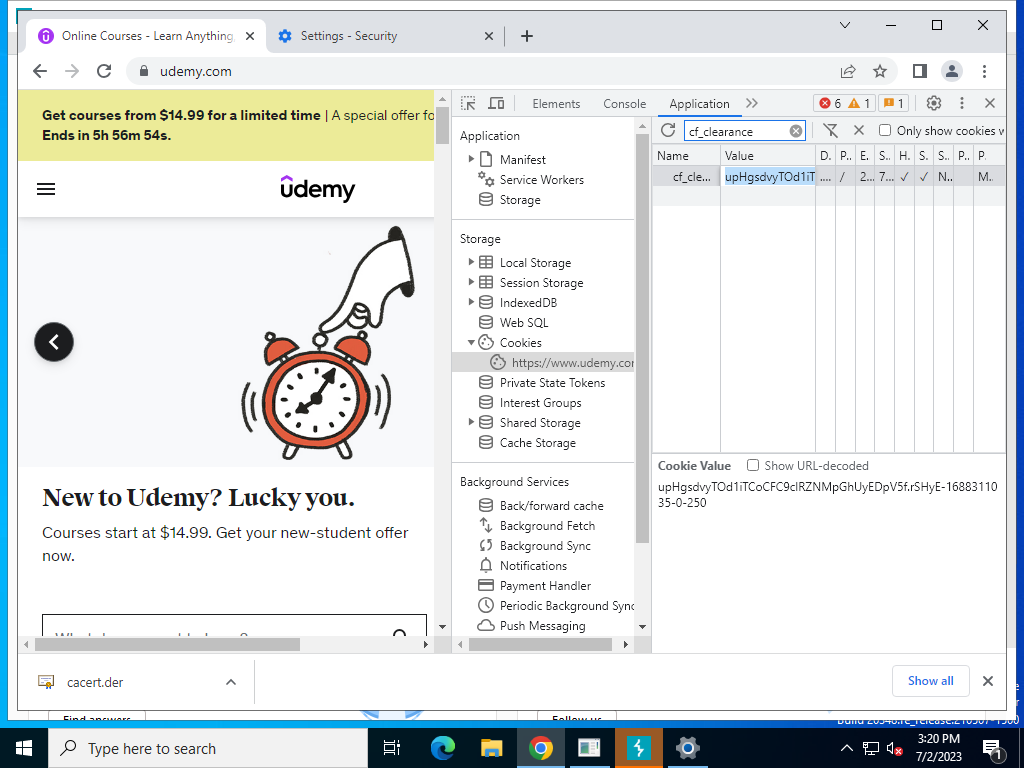This screenshot has height=768, width=1024.
Task: Clear all cookies with filter icon
Action: pos(830,130)
